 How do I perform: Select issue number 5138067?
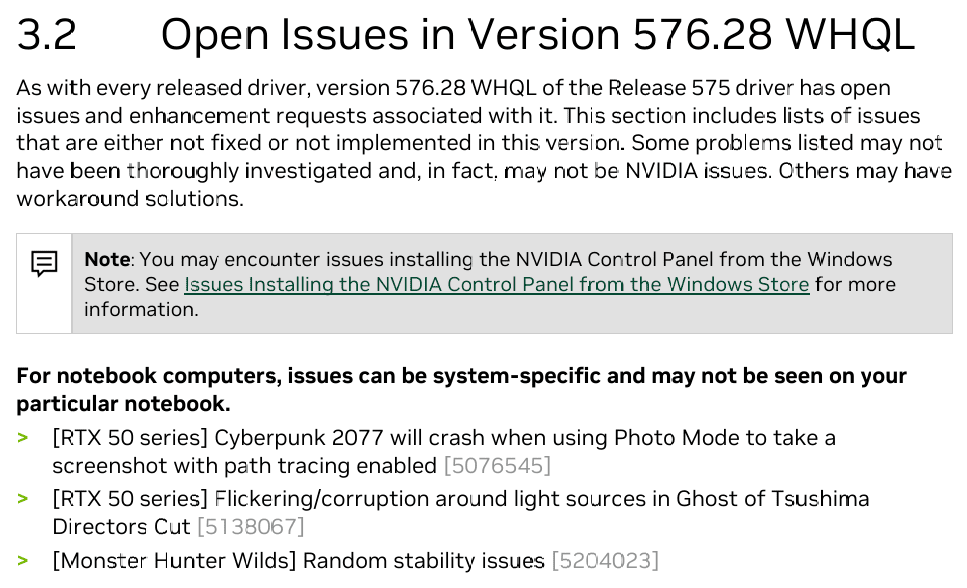[250, 527]
